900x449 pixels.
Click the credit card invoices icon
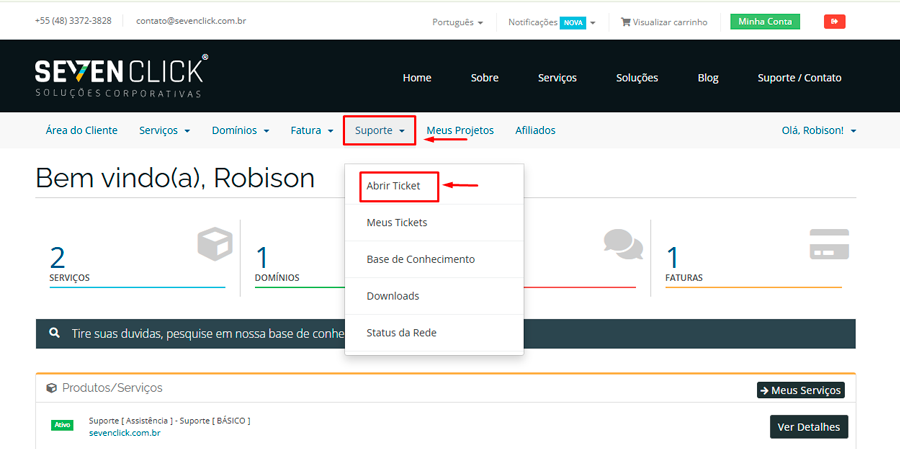[829, 244]
